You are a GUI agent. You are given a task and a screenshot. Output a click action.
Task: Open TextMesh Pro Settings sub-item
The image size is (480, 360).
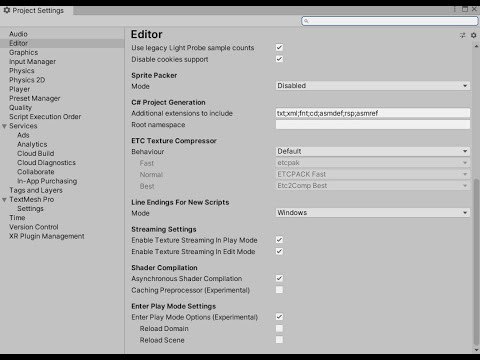[x=30, y=209]
